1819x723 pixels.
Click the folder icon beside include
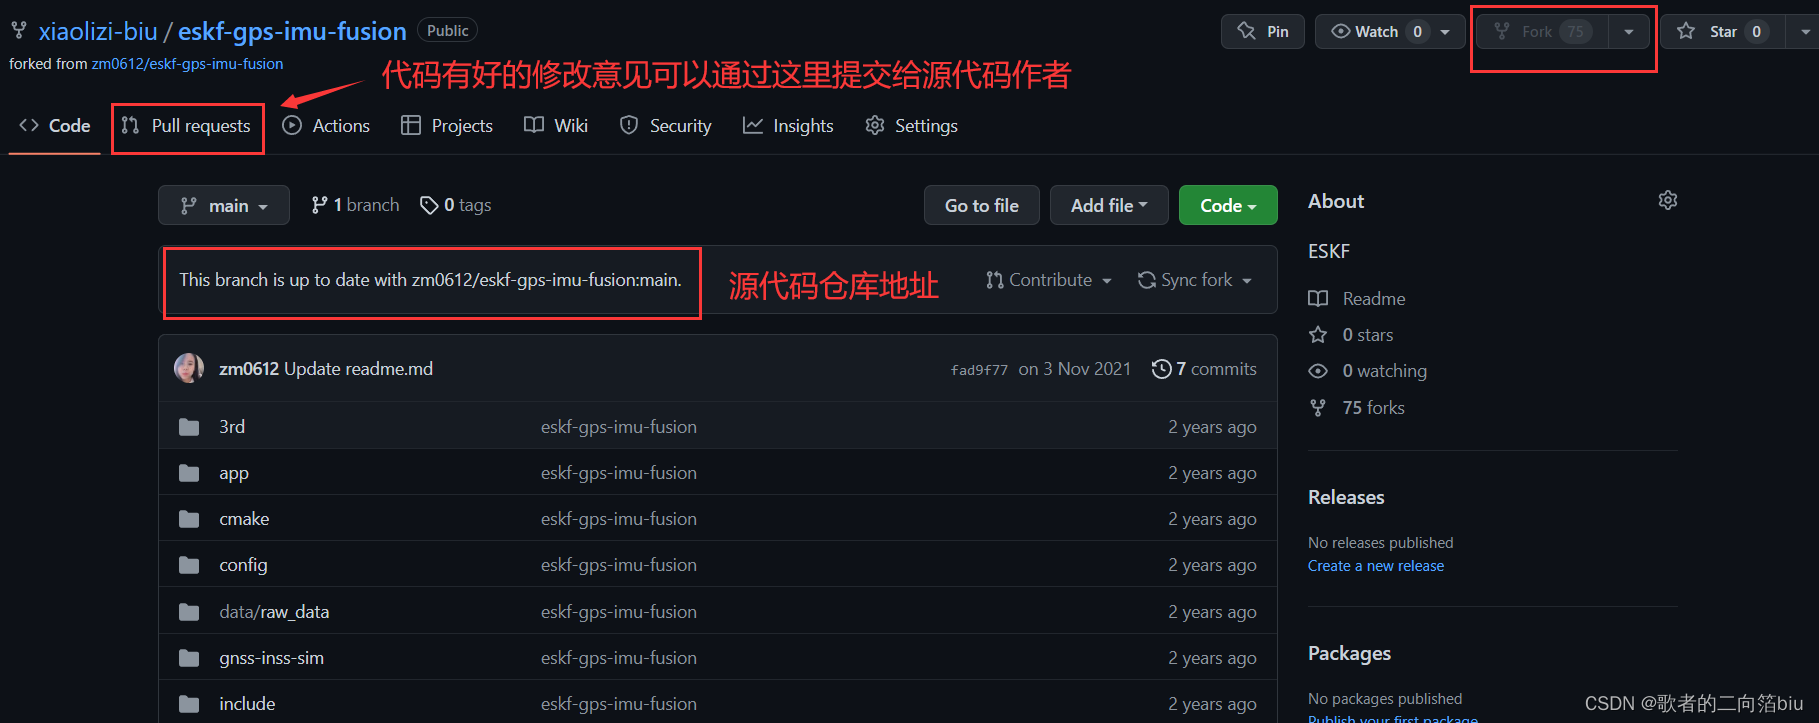point(189,704)
